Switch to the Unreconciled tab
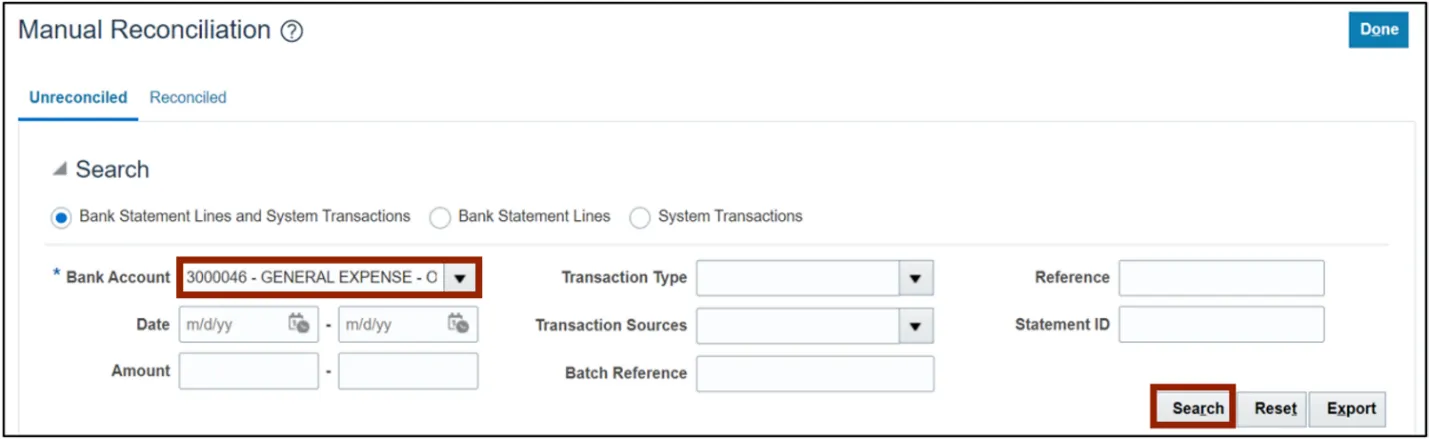The width and height of the screenshot is (1429, 439). pos(78,98)
